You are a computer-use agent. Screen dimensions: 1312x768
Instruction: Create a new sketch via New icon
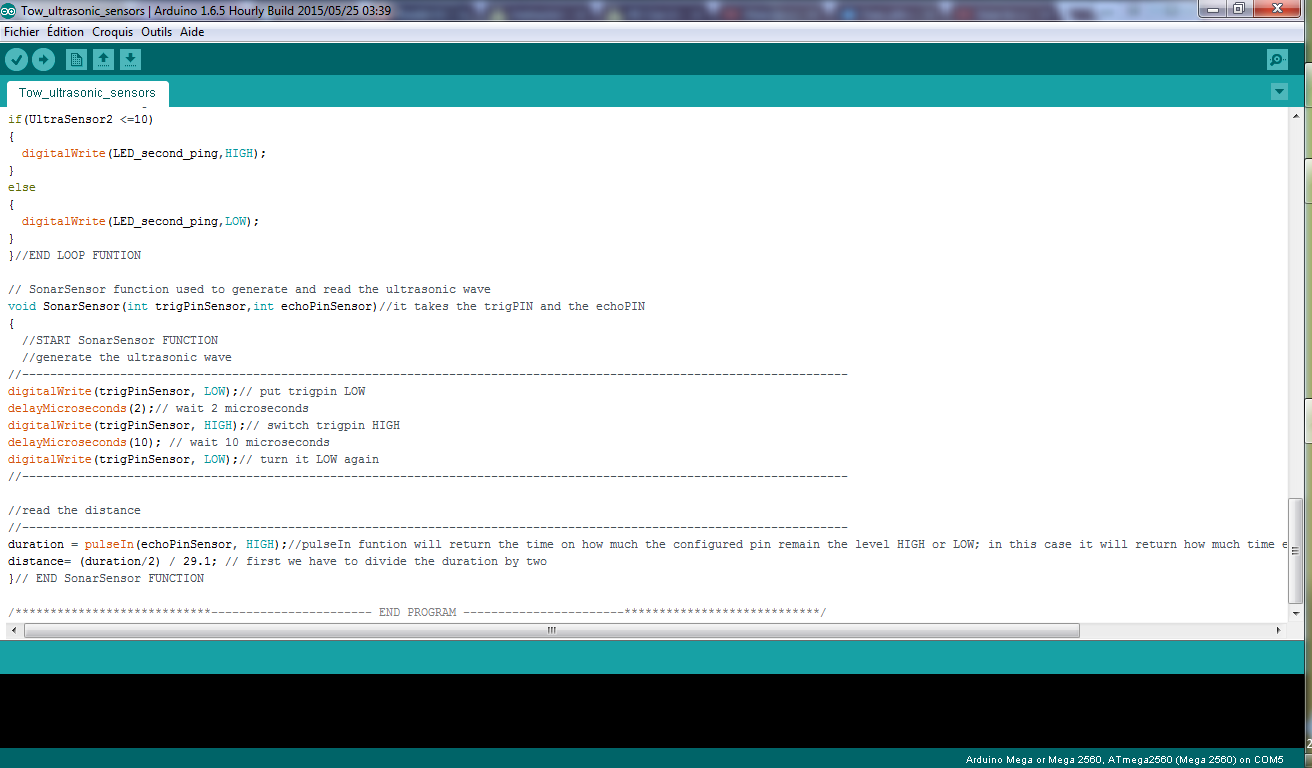[x=76, y=59]
